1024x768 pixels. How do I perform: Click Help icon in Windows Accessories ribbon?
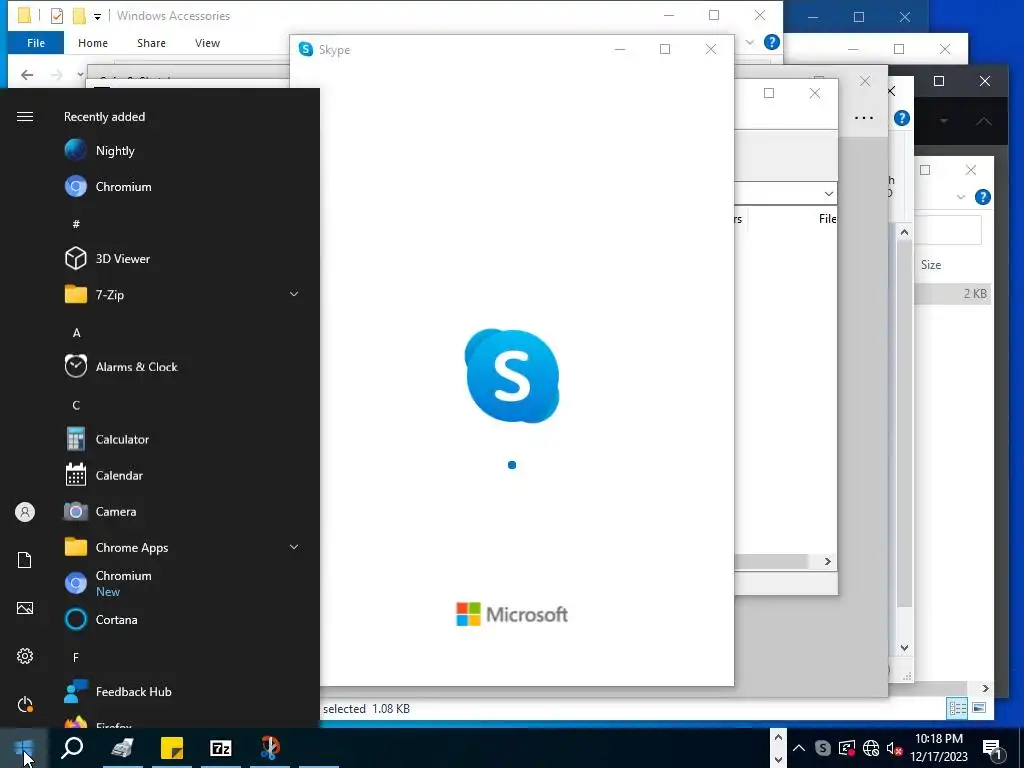pos(771,42)
